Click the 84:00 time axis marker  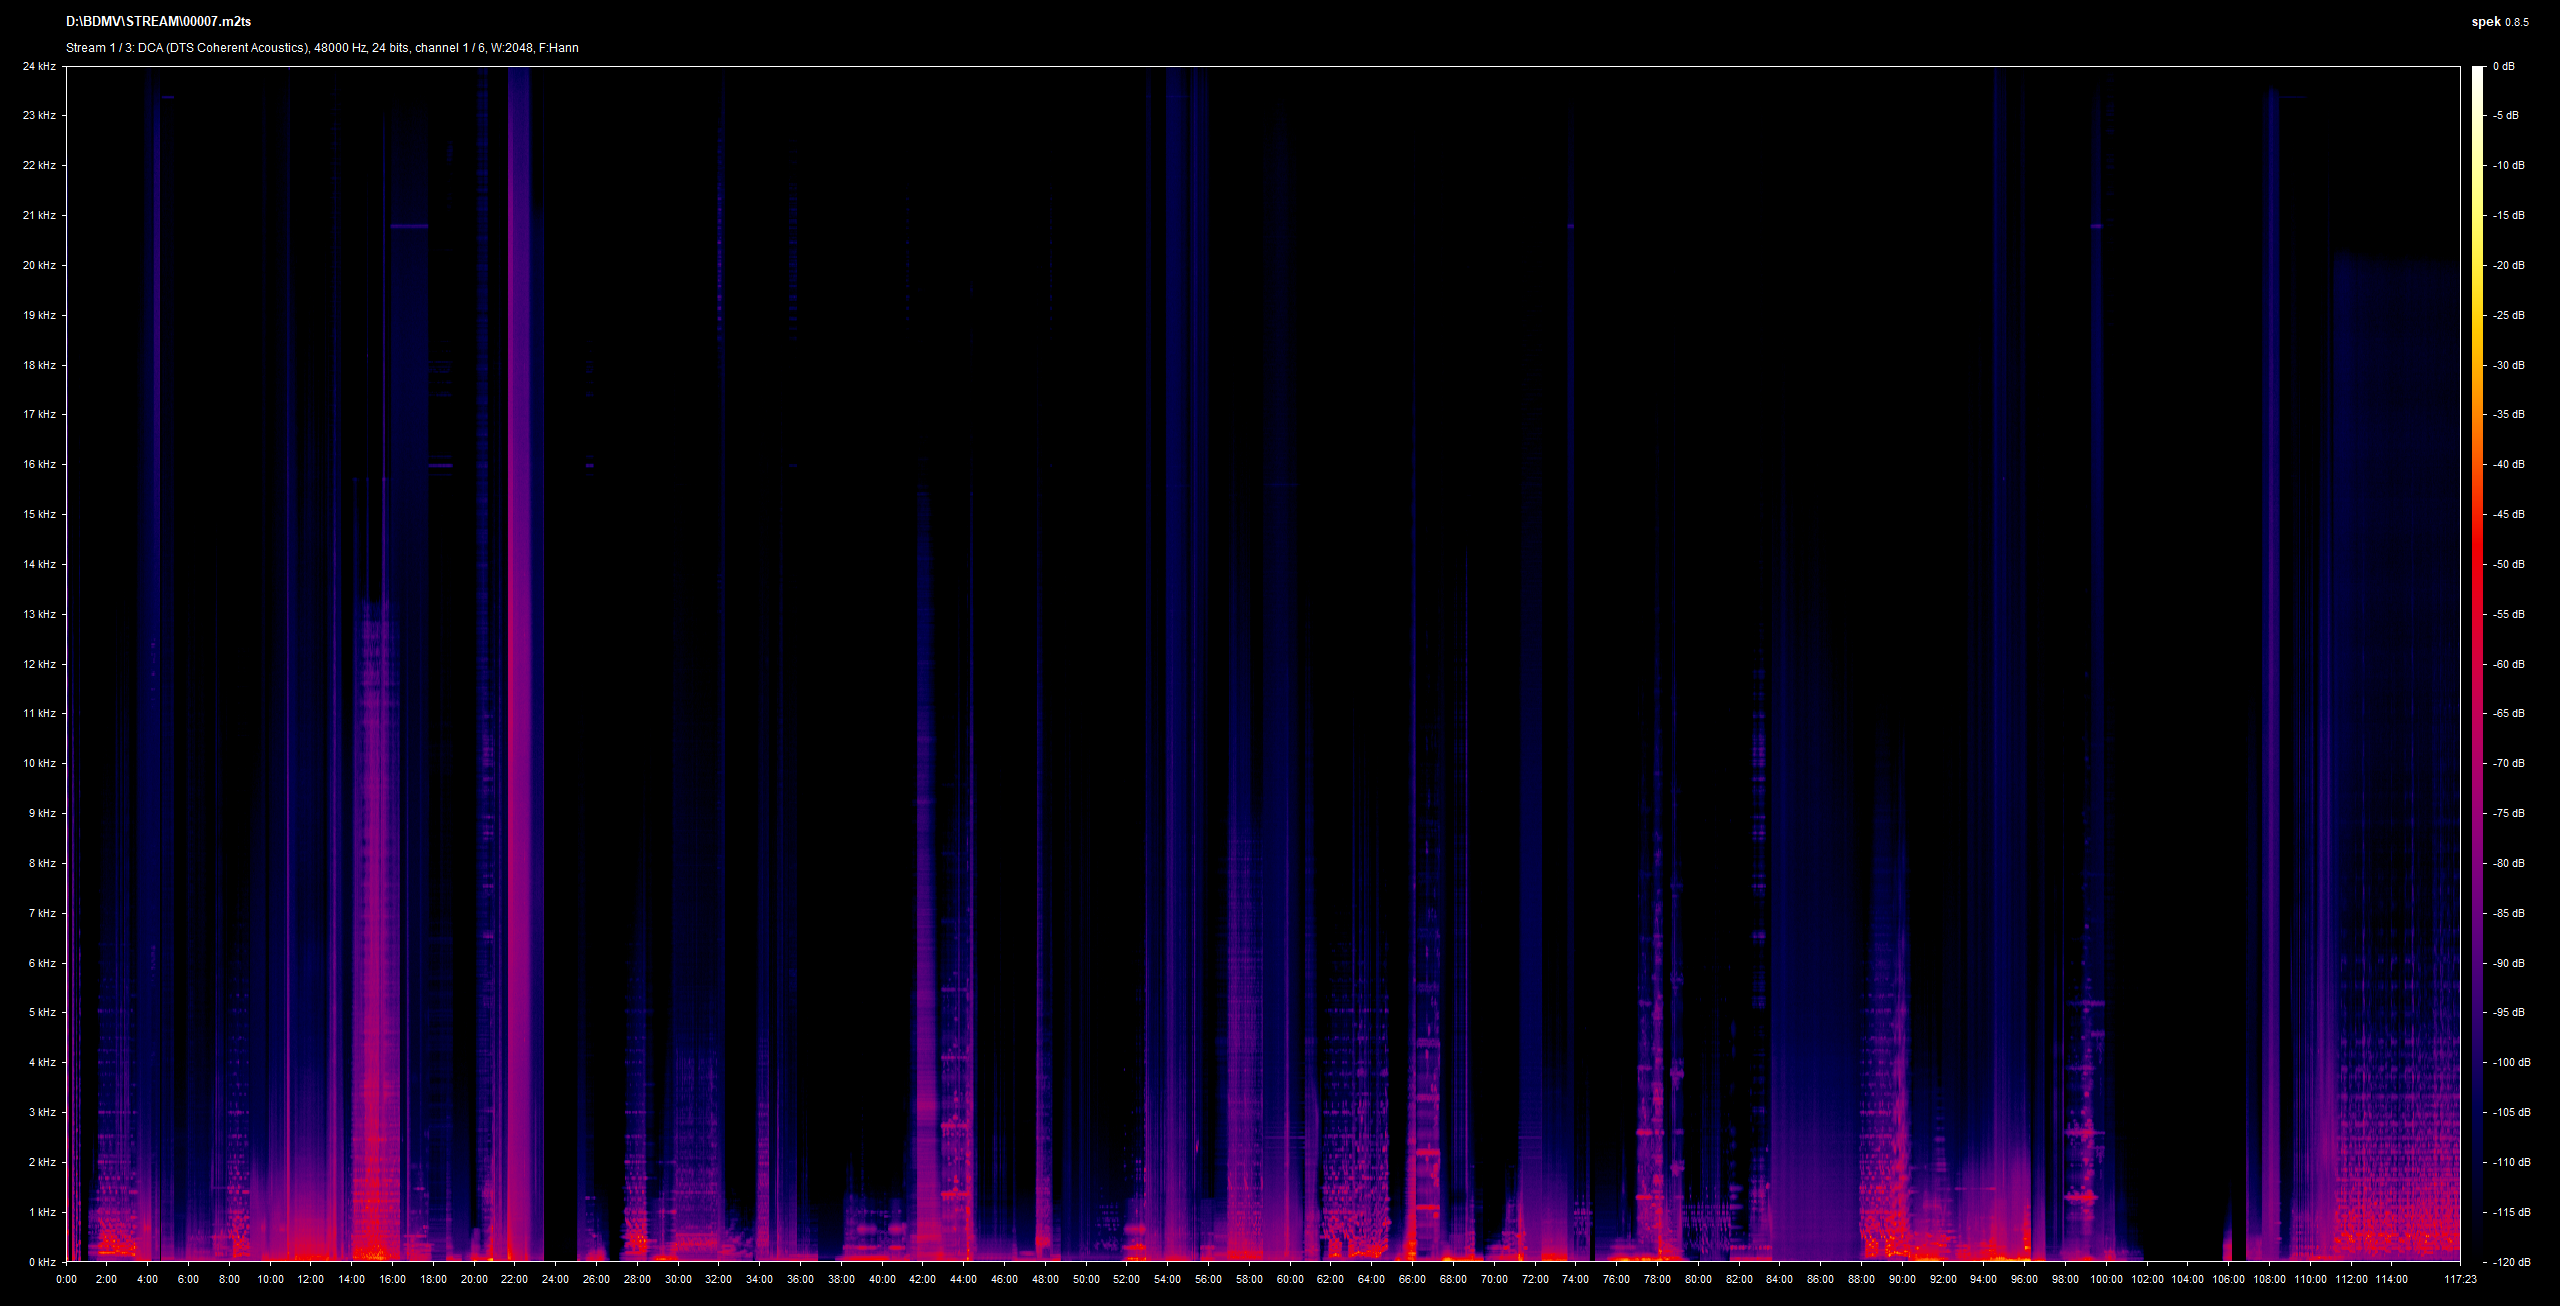coord(1779,1280)
